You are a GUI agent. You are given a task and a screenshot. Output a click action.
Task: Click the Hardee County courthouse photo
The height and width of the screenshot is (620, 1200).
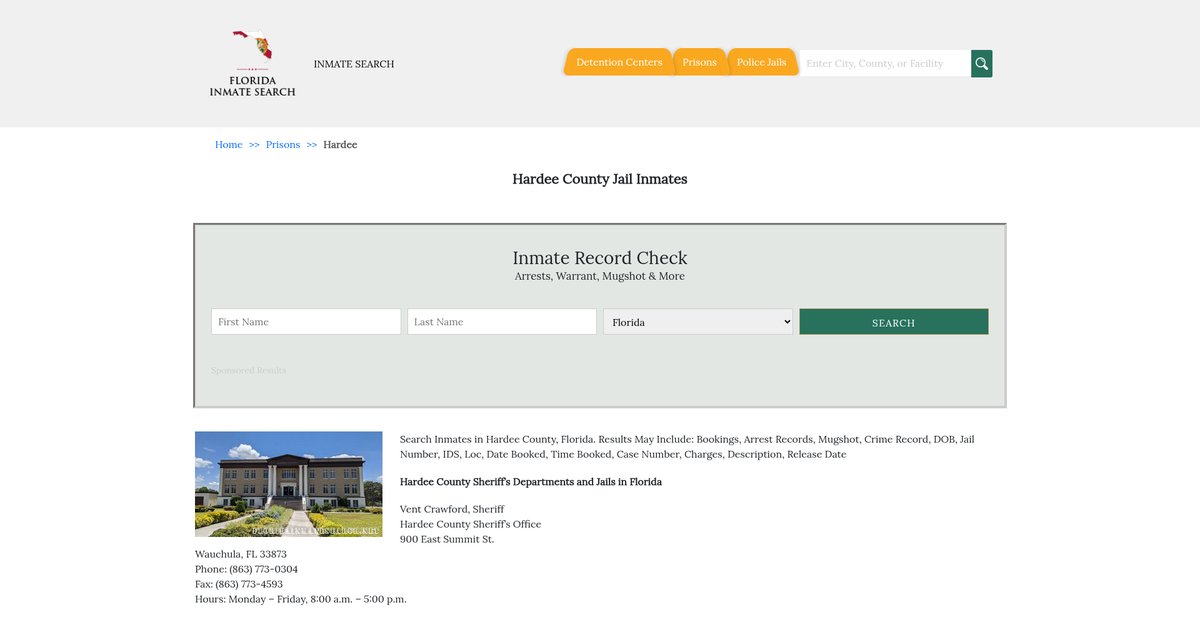coord(289,484)
